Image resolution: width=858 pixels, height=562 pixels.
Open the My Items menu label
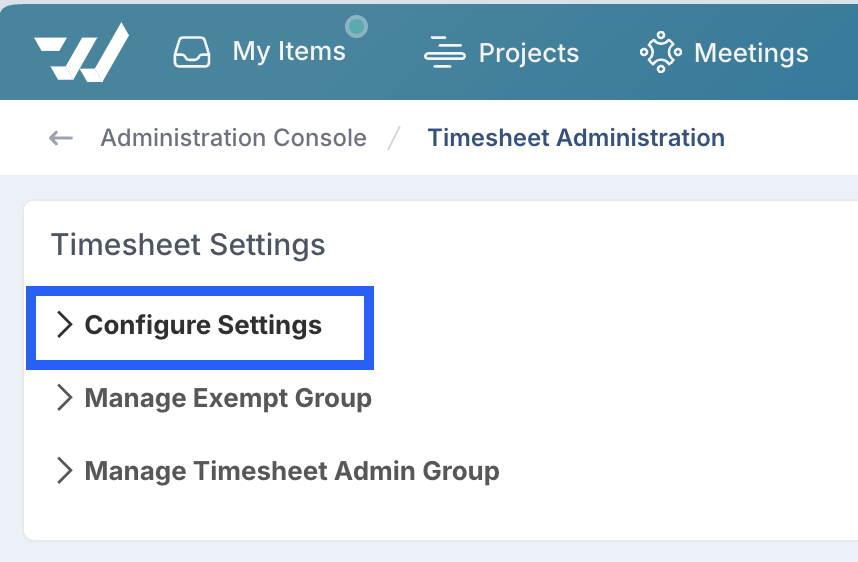289,51
